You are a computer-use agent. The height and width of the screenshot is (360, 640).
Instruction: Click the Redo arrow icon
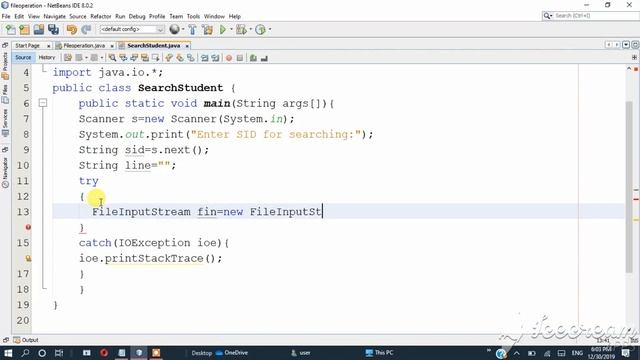(x=86, y=29)
